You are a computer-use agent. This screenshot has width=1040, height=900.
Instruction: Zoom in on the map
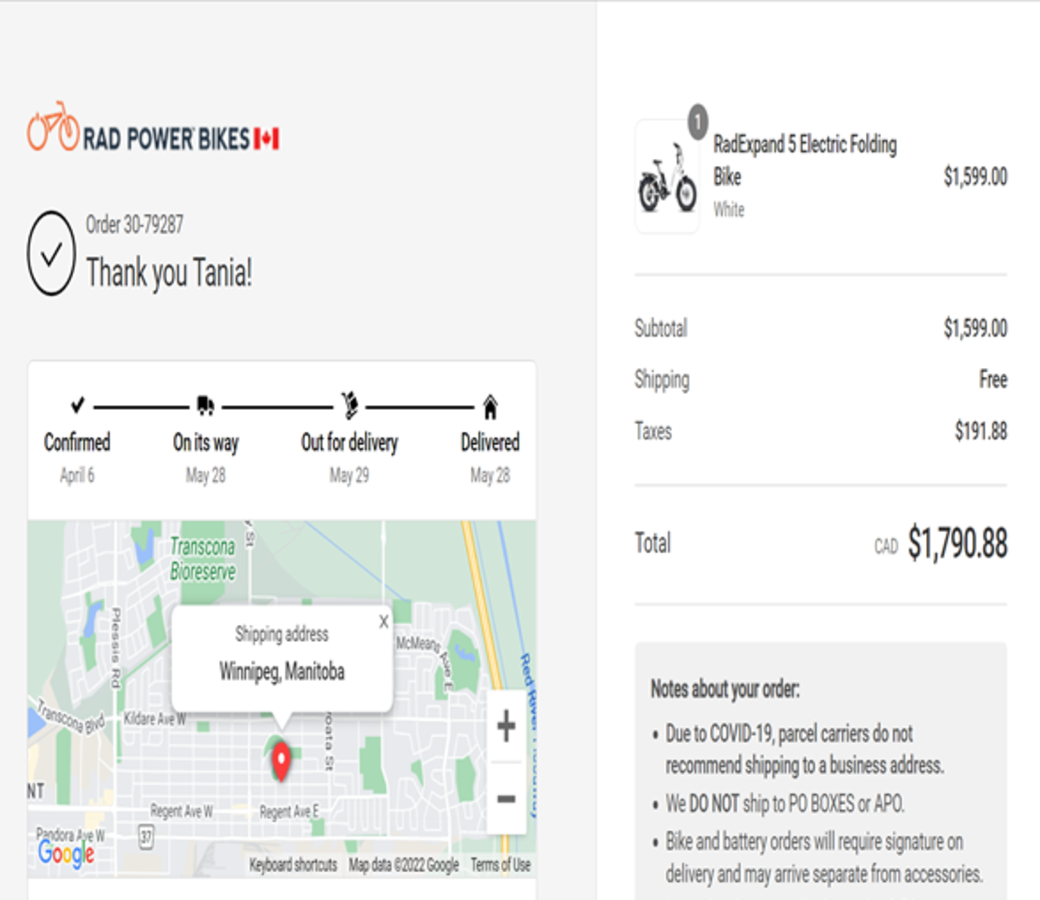click(x=506, y=726)
